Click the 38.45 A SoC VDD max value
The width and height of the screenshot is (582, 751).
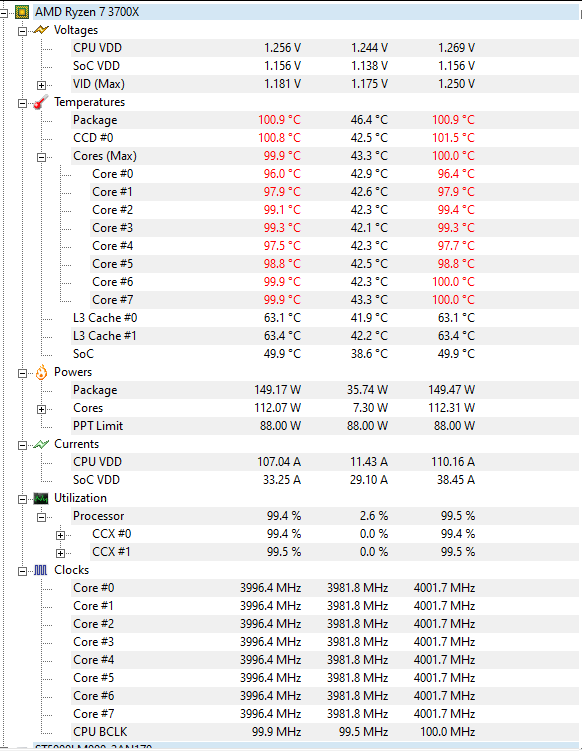[456, 480]
